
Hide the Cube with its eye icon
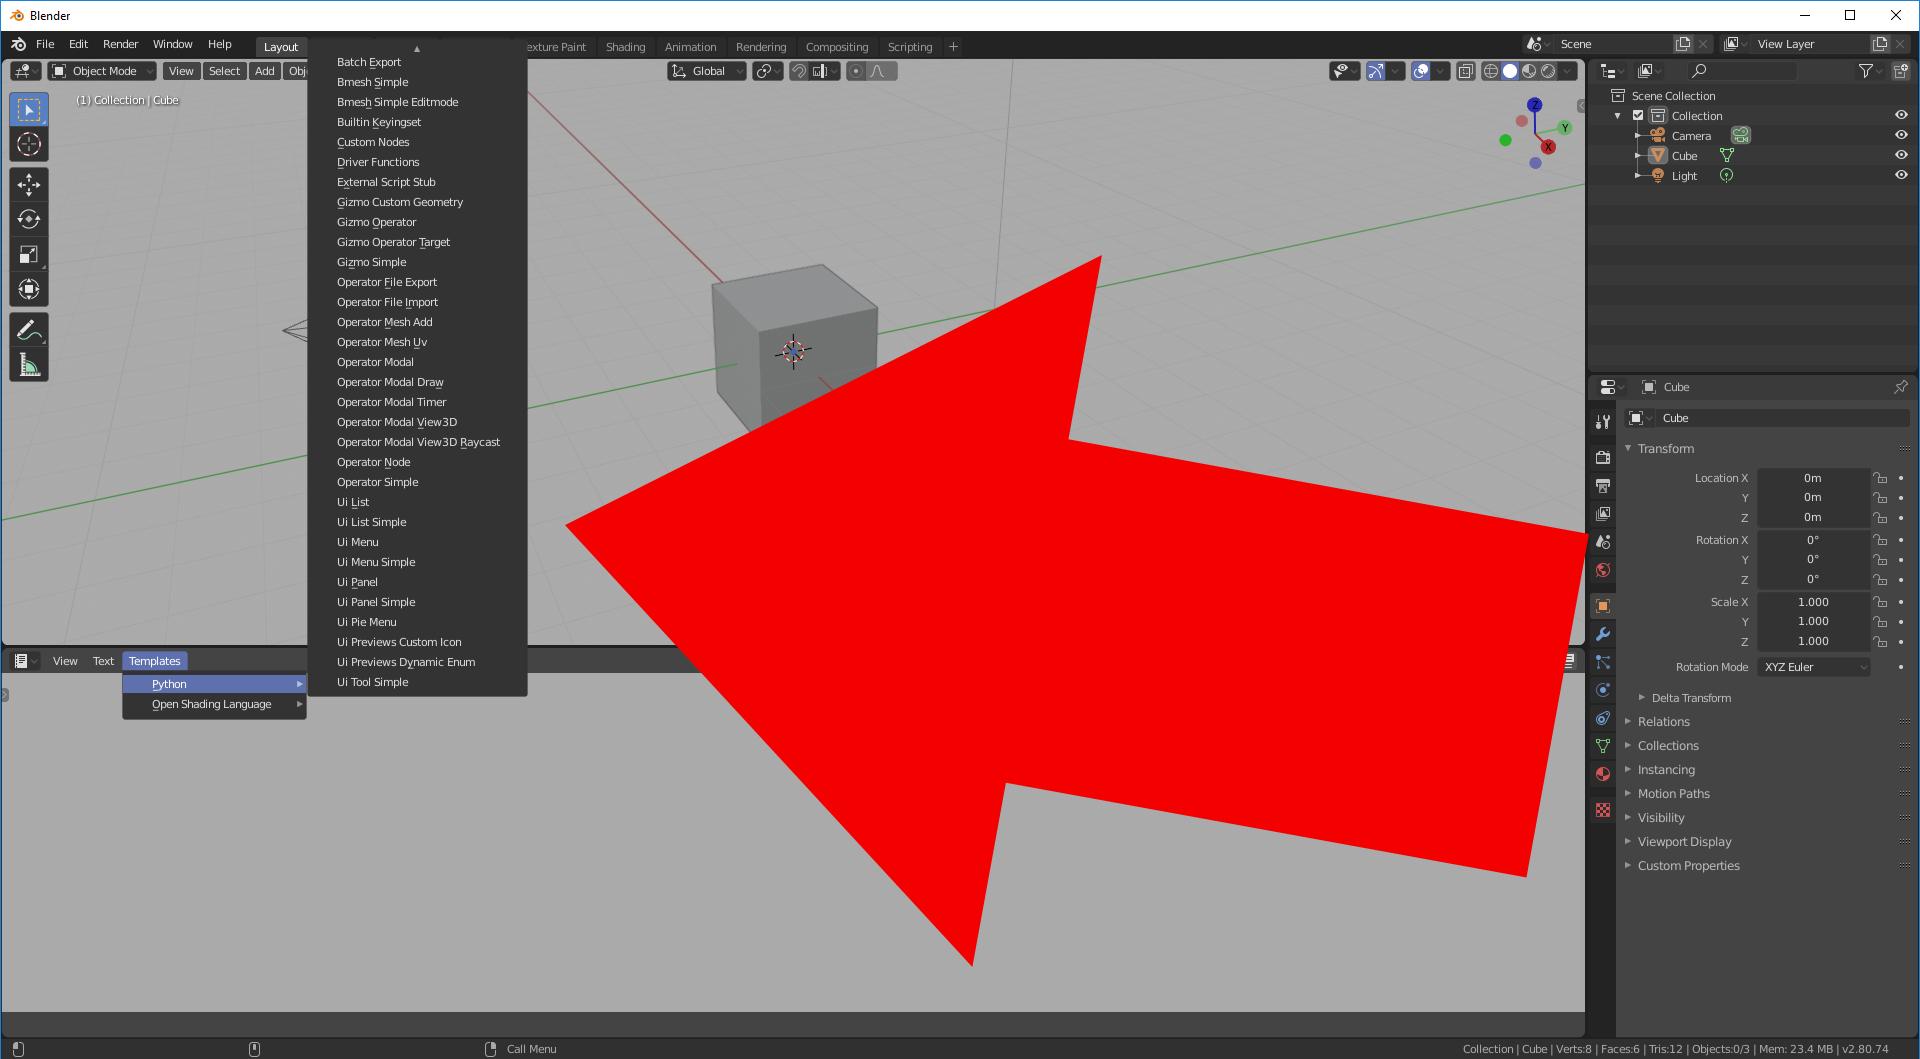[x=1901, y=155]
